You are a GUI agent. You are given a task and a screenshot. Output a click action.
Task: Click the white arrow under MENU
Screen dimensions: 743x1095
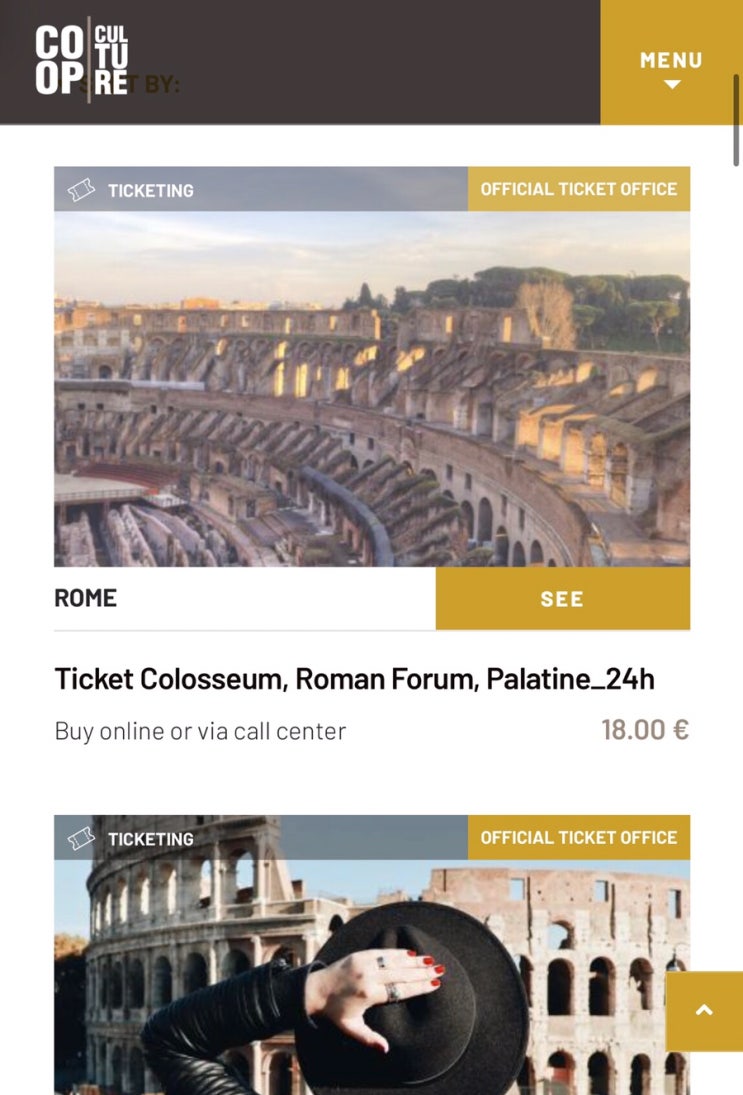click(x=672, y=85)
